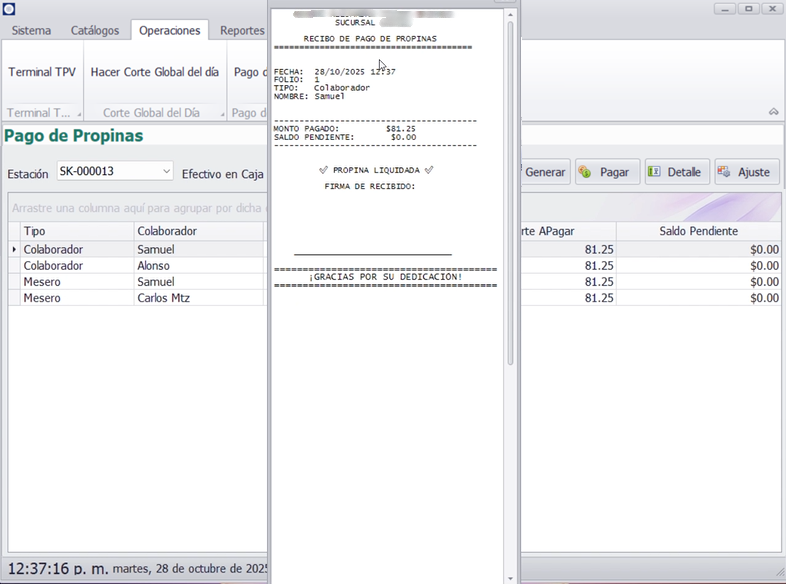Click the receipt preview scroll-down arrow
This screenshot has width=786, height=584.
pos(511,577)
